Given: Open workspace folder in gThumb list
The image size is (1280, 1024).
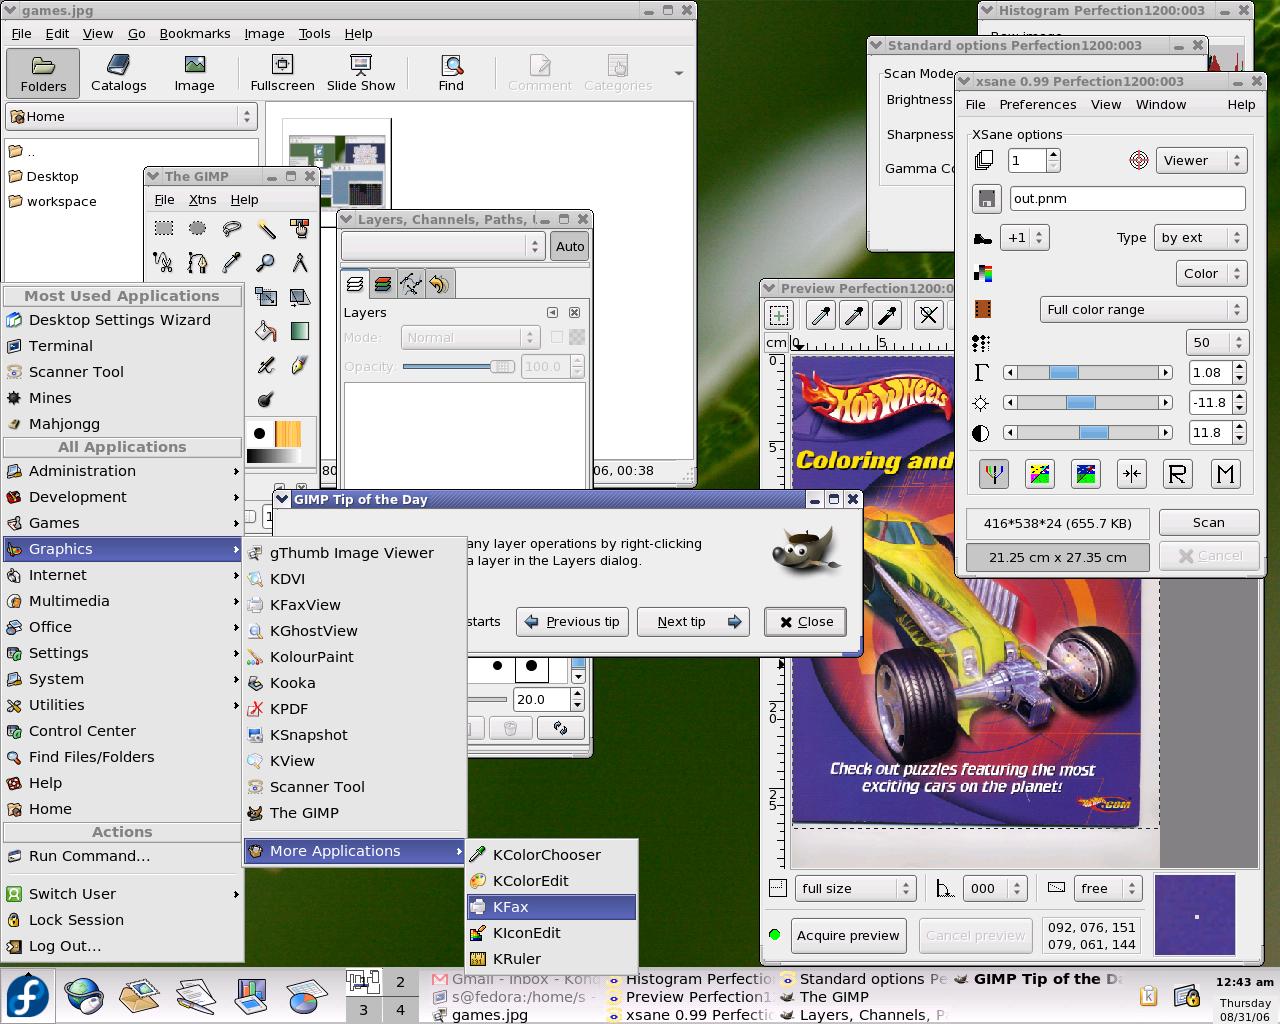Looking at the screenshot, I should pyautogui.click(x=61, y=201).
